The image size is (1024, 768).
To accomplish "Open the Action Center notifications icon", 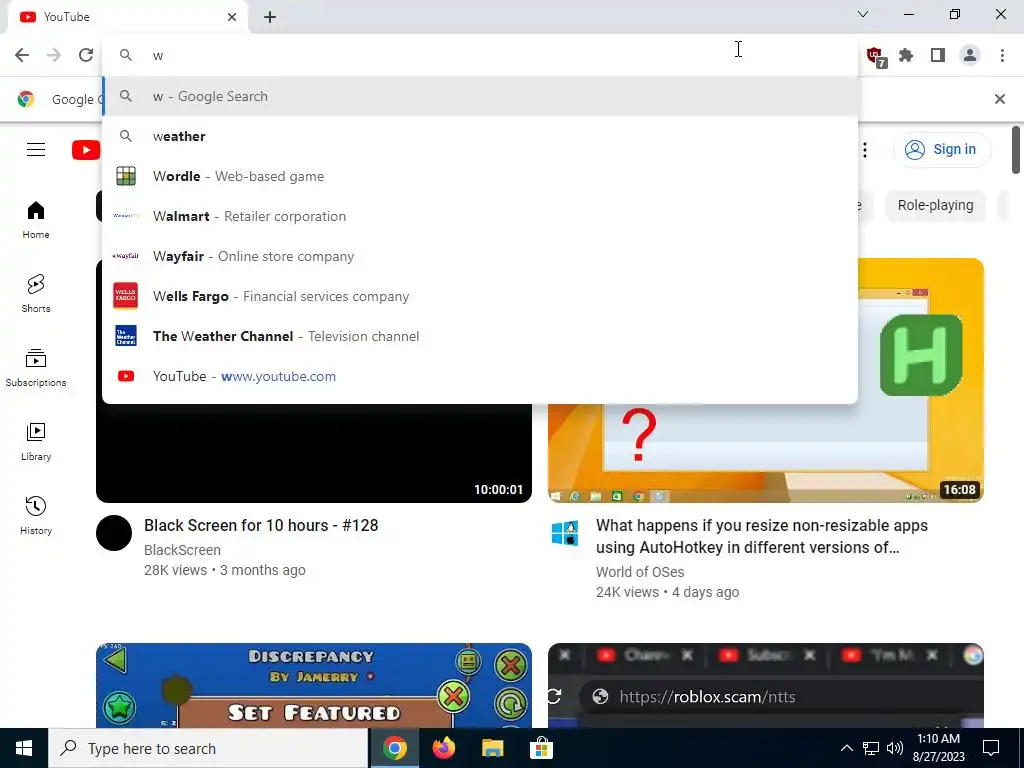I will click(991, 748).
